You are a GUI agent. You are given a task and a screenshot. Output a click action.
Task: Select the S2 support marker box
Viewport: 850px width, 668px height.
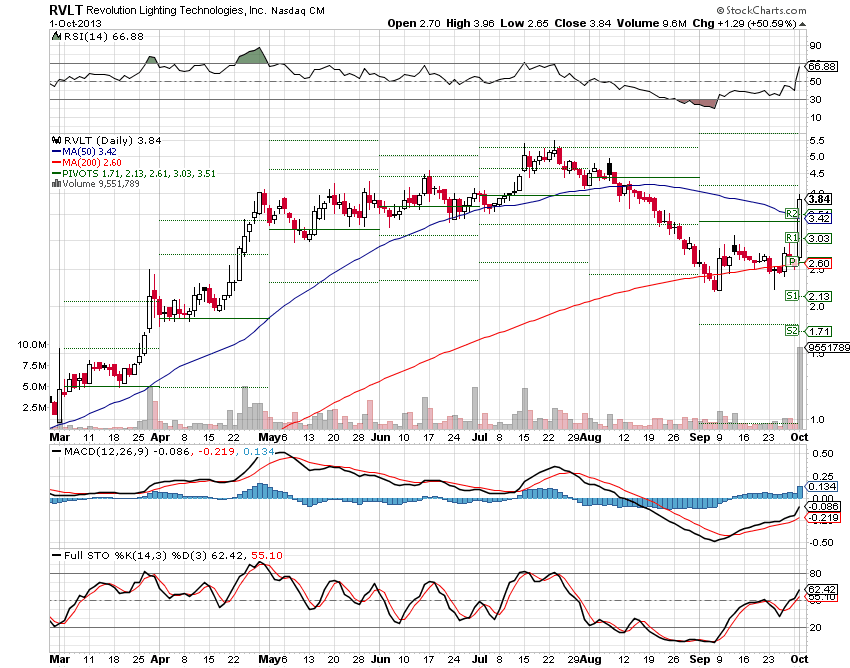792,330
